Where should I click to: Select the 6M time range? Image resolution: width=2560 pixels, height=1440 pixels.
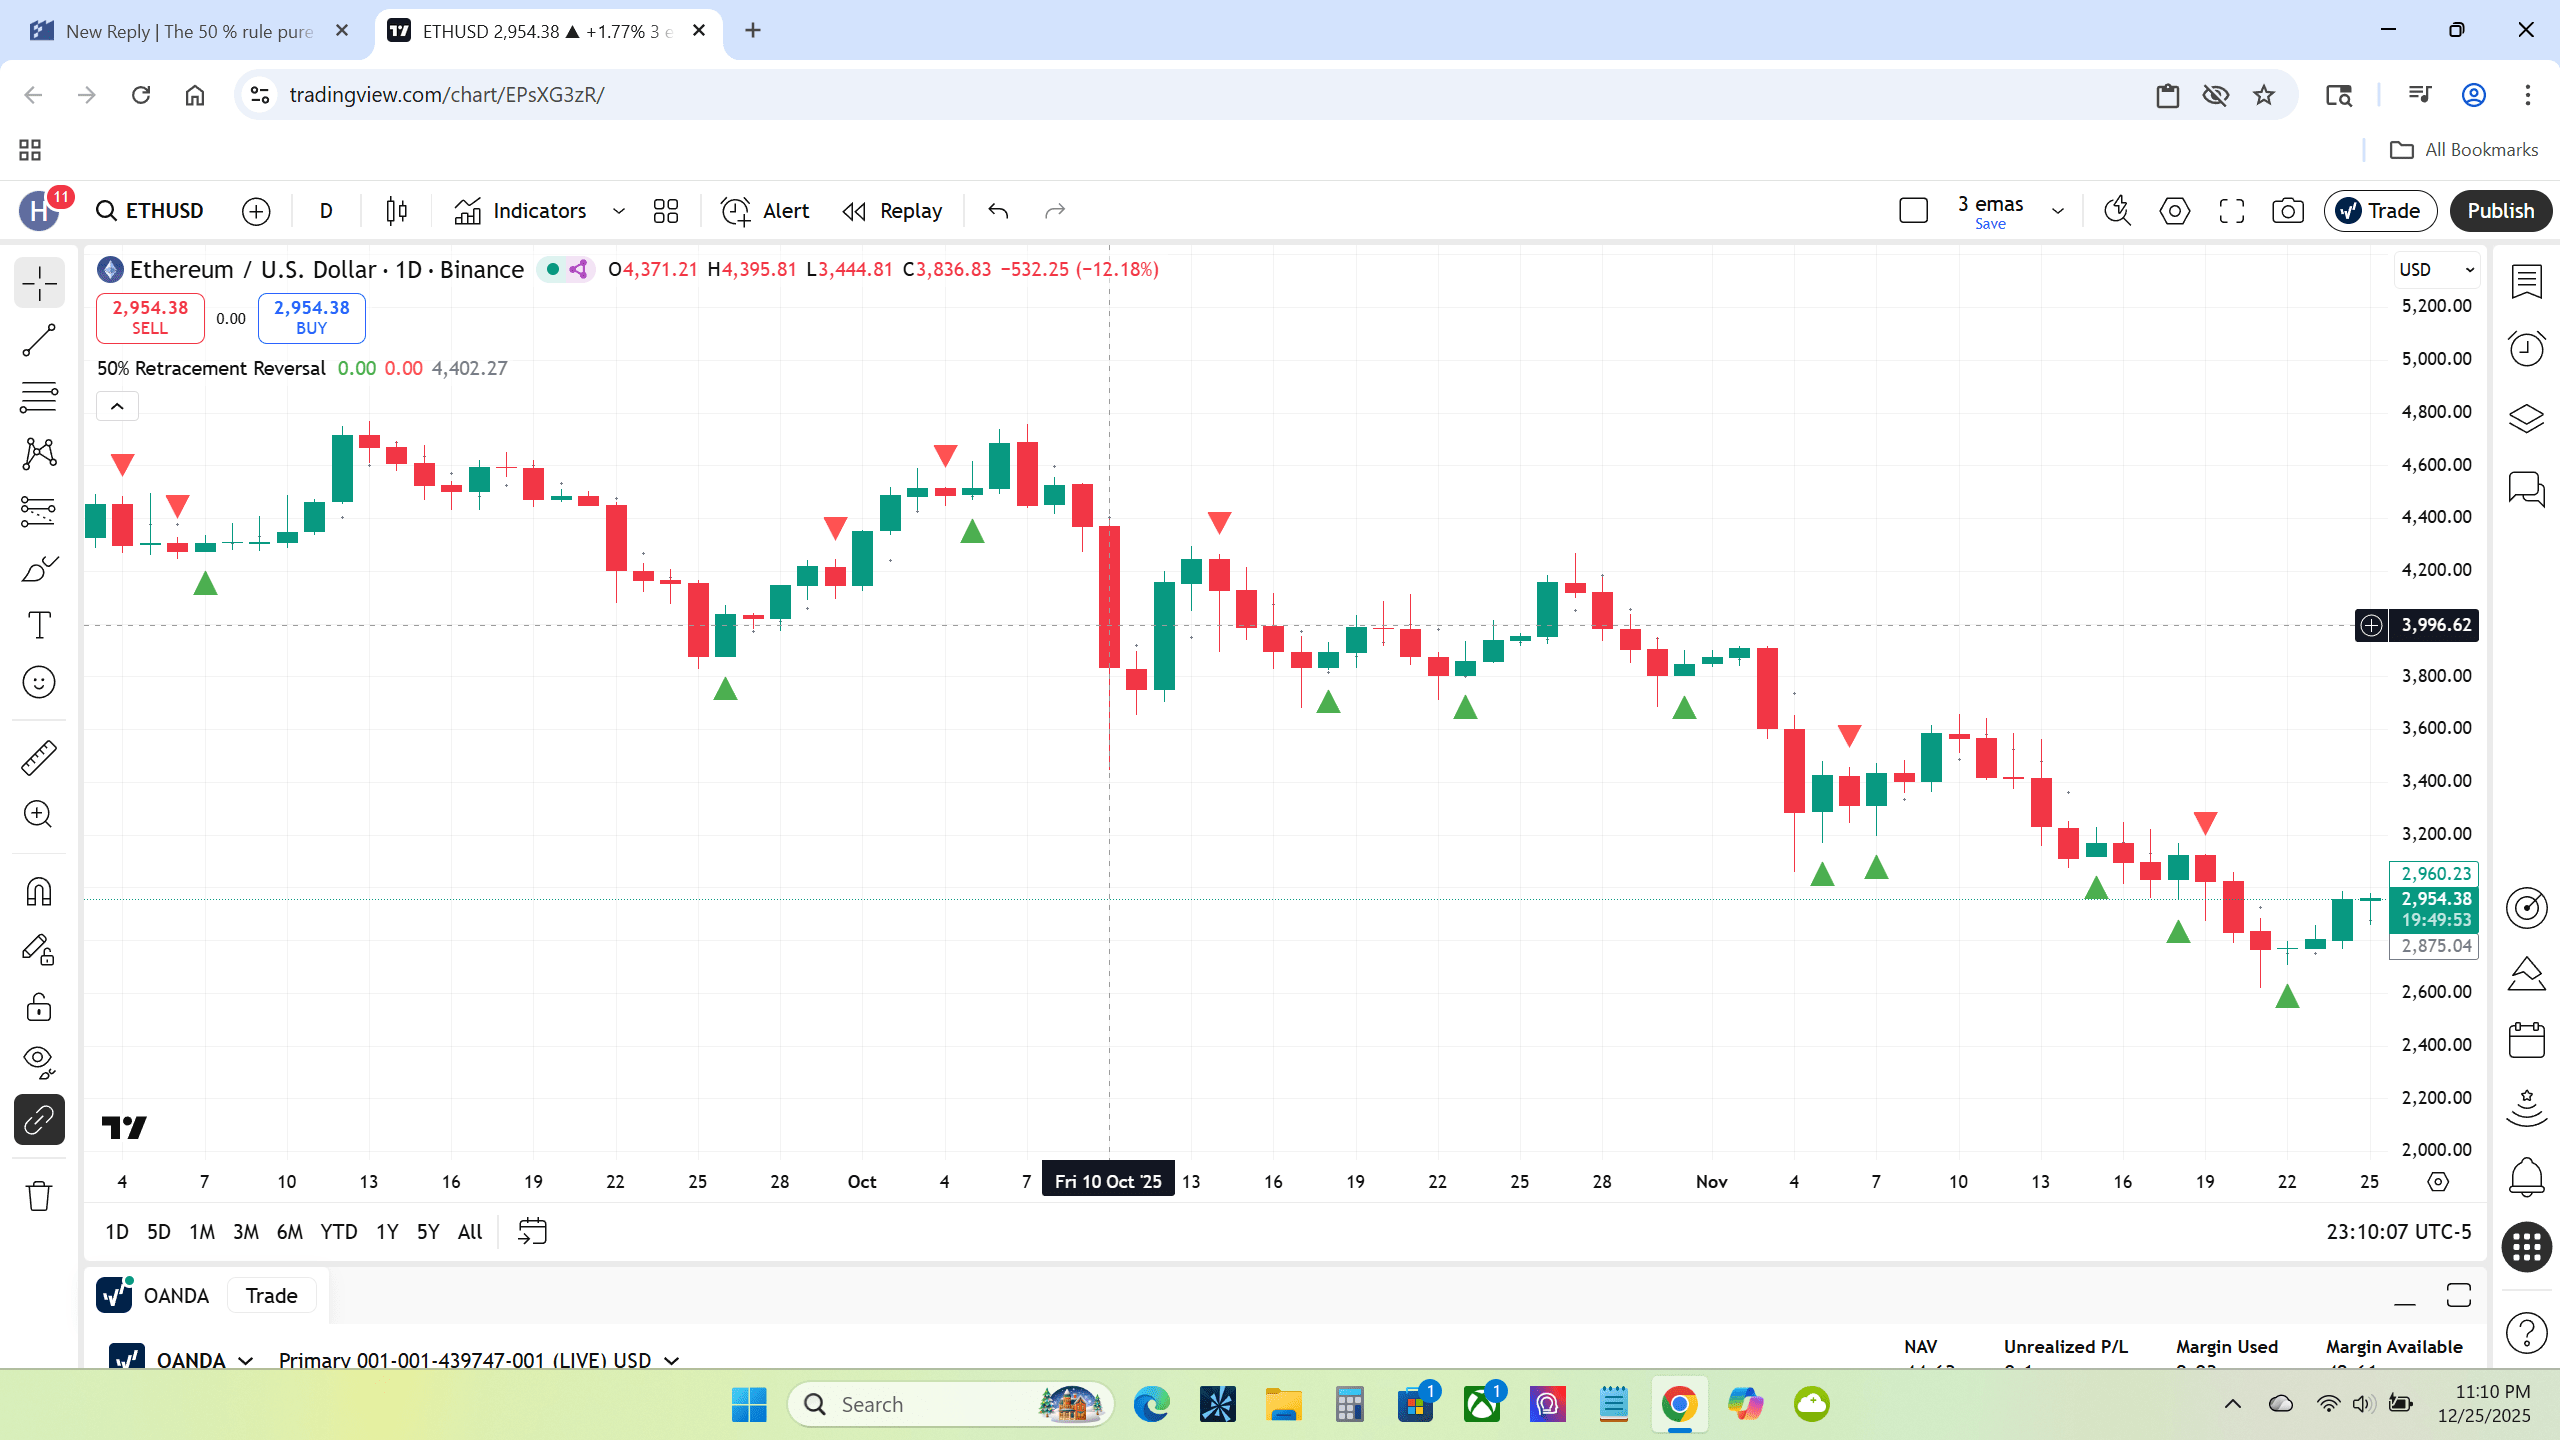tap(289, 1232)
